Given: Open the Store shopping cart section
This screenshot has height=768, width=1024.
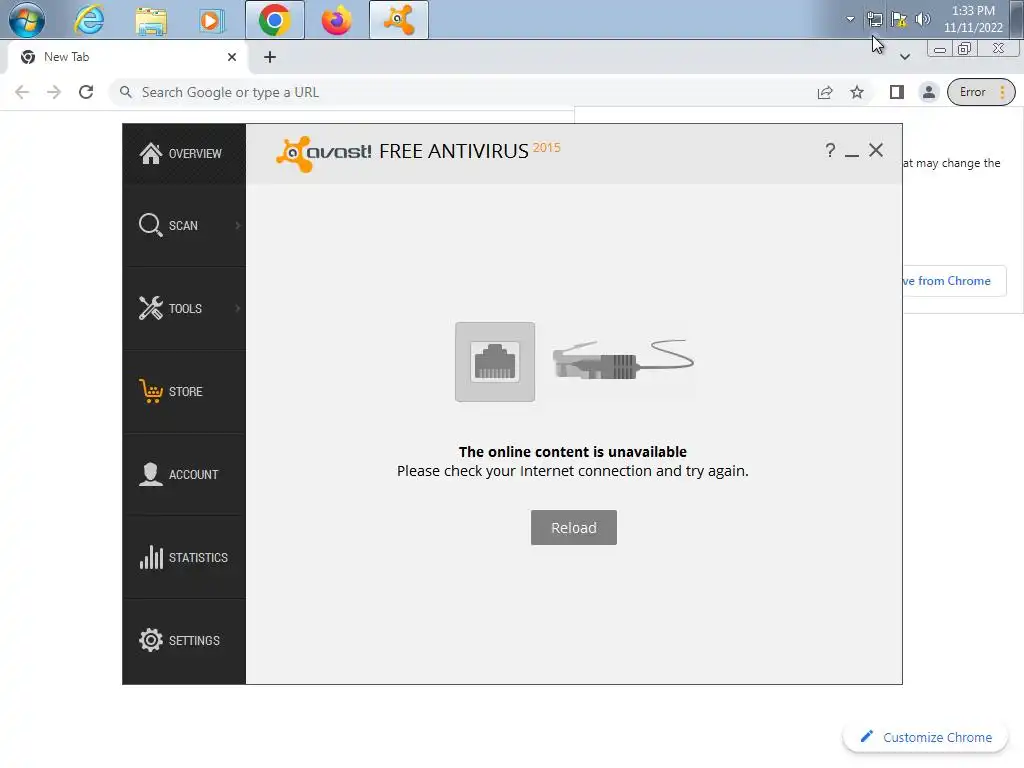Looking at the screenshot, I should coord(184,391).
